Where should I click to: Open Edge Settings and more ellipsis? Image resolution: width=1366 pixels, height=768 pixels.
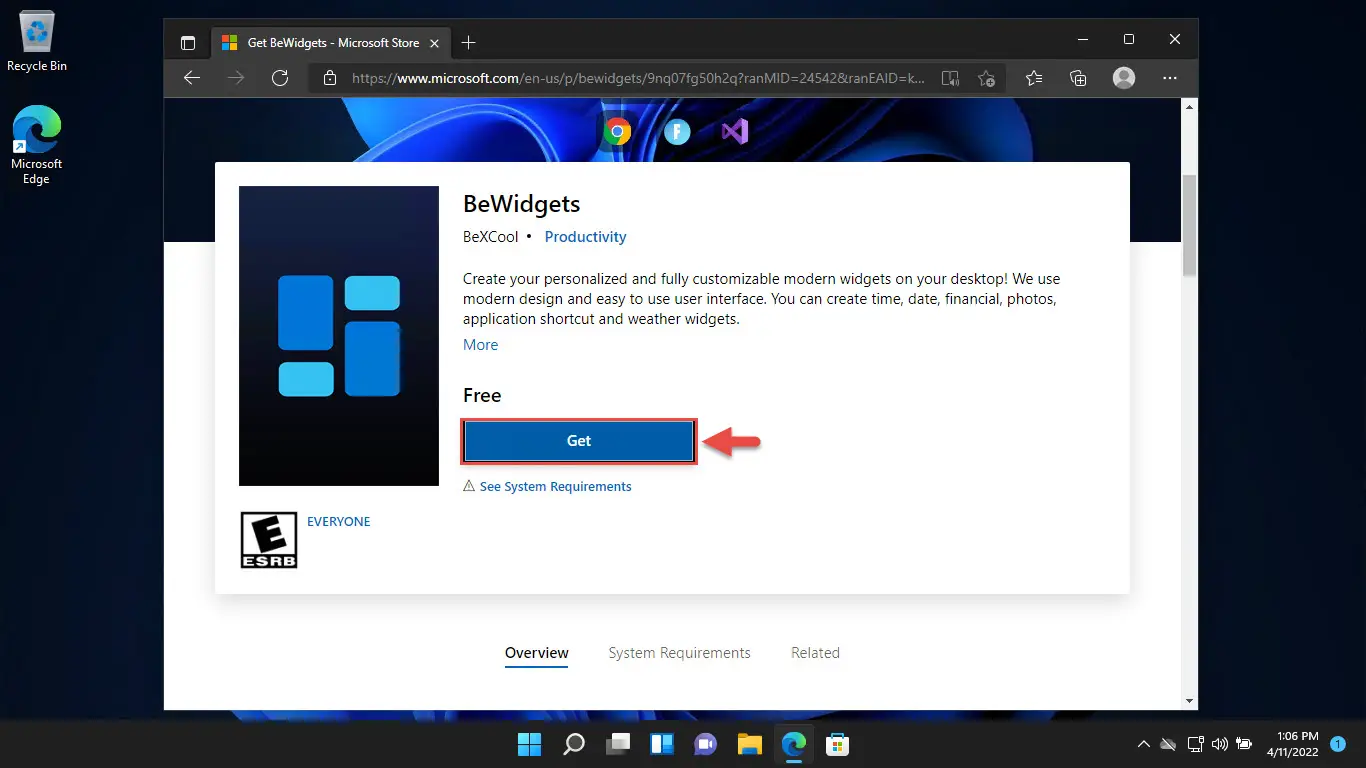pyautogui.click(x=1169, y=78)
